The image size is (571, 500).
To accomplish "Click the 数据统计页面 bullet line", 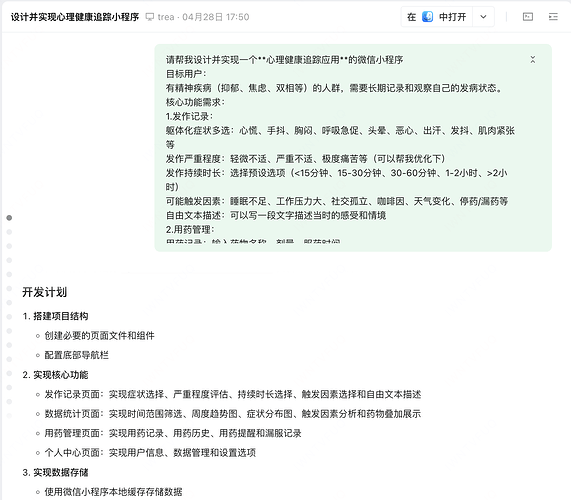I will pos(233,414).
